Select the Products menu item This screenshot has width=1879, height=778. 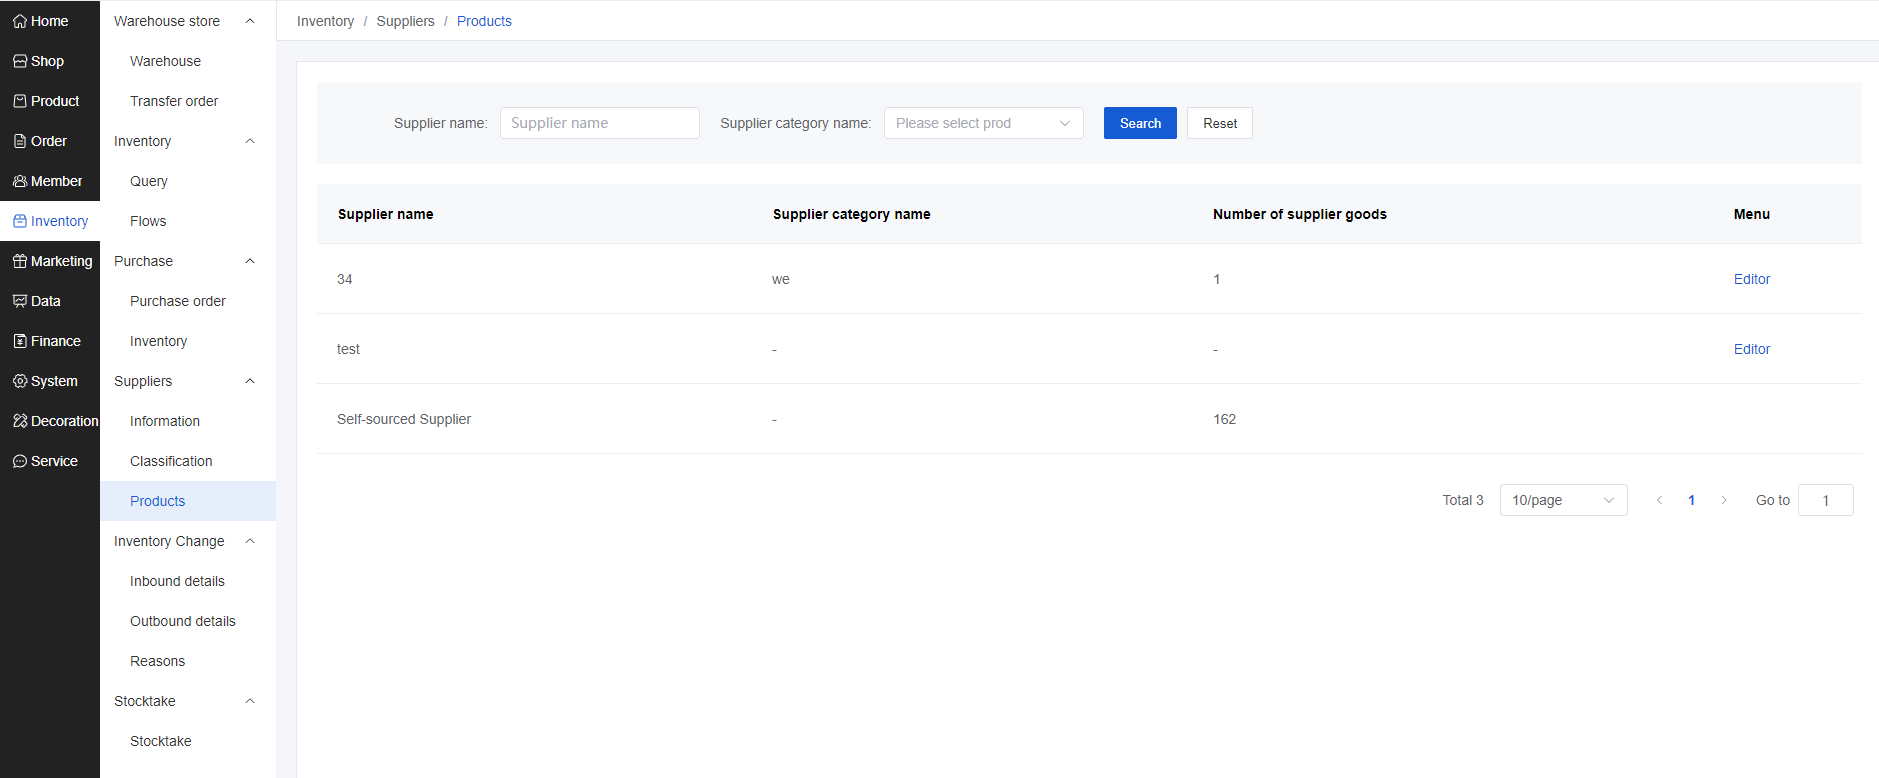(x=188, y=501)
